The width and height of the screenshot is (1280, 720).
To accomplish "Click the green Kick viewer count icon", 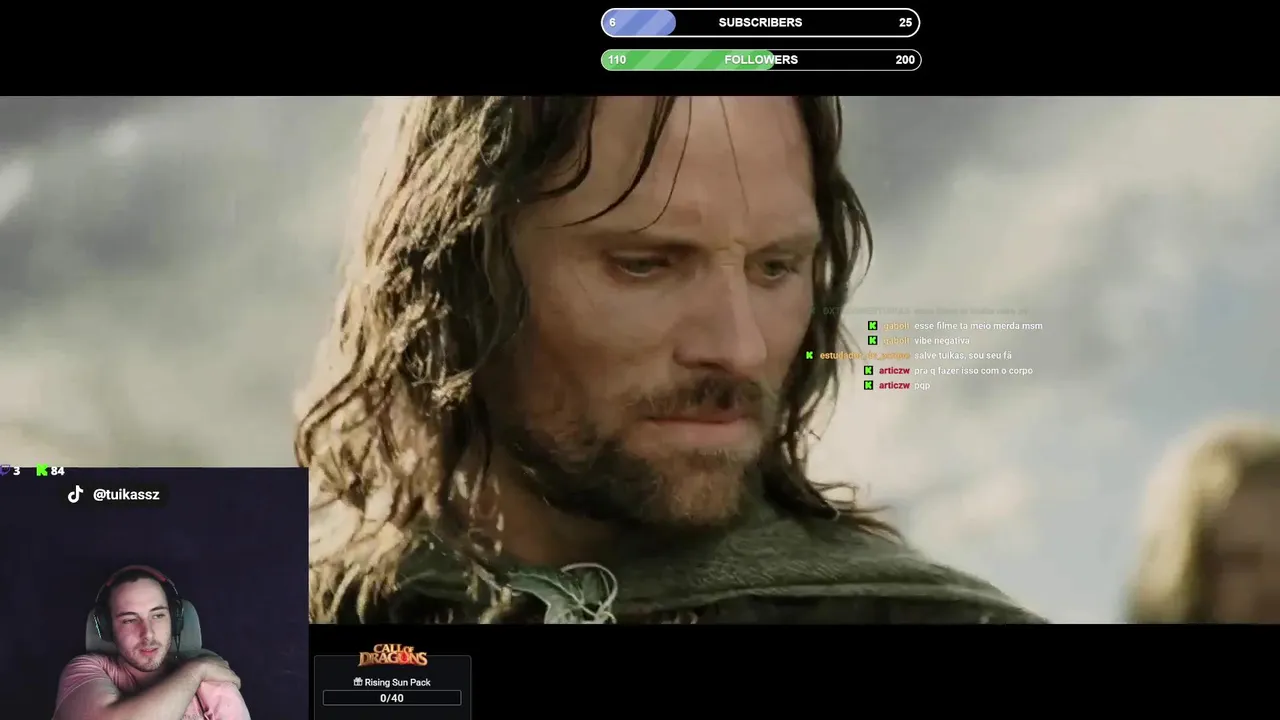I will click(x=41, y=470).
